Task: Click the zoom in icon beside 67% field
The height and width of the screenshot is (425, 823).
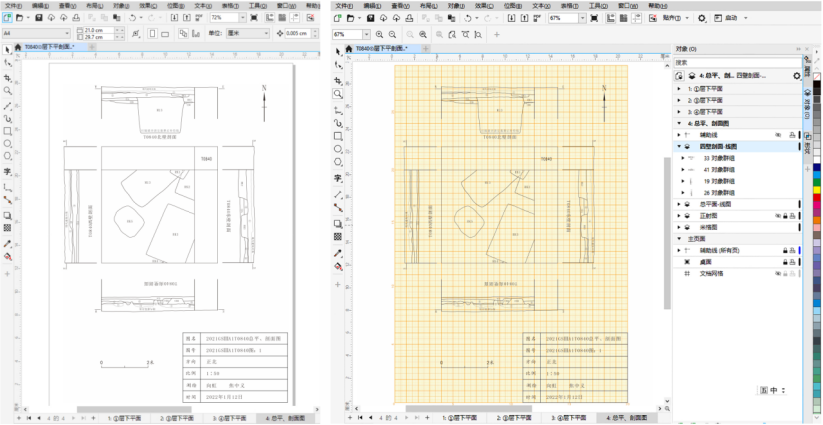Action: [x=380, y=34]
